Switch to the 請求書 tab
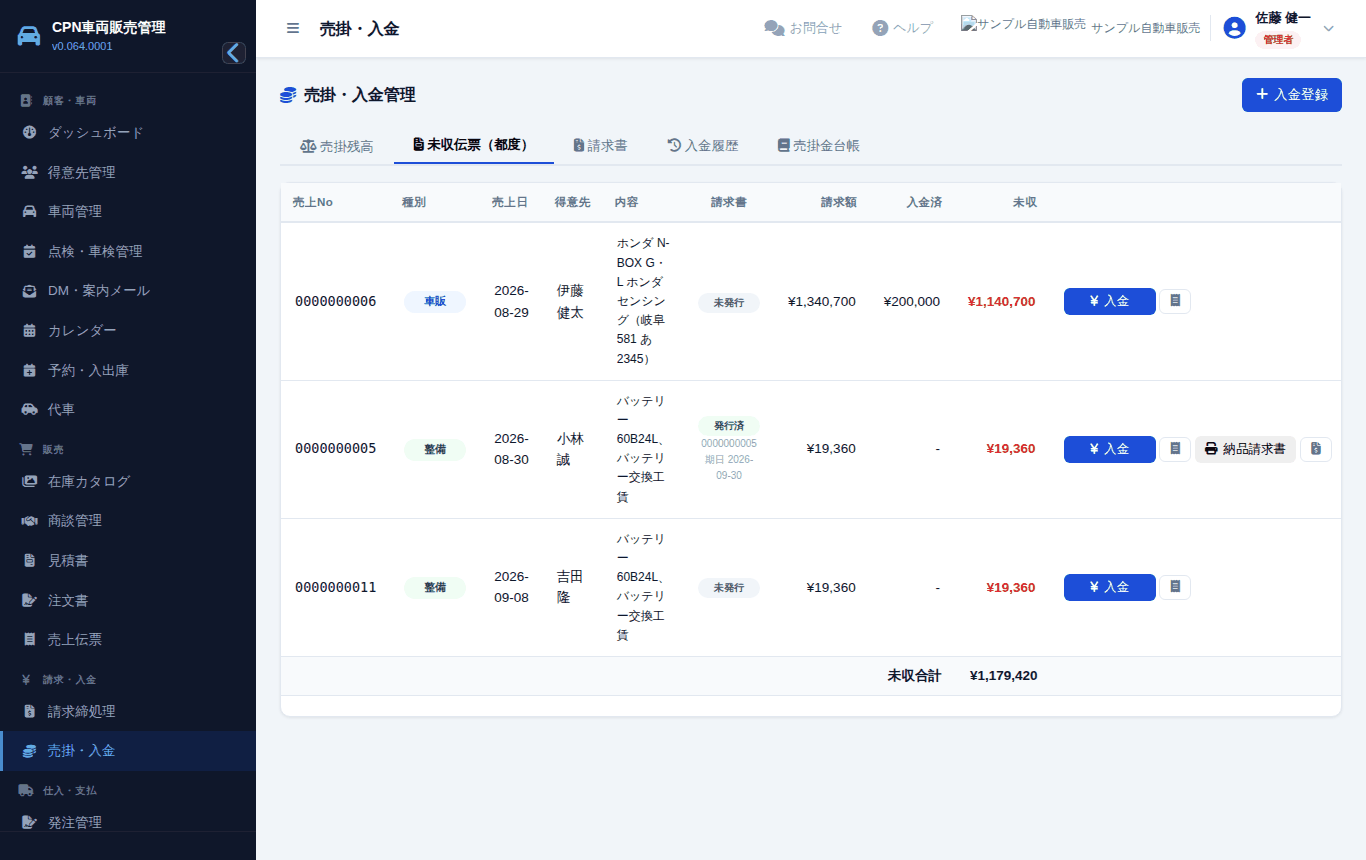 (x=600, y=146)
